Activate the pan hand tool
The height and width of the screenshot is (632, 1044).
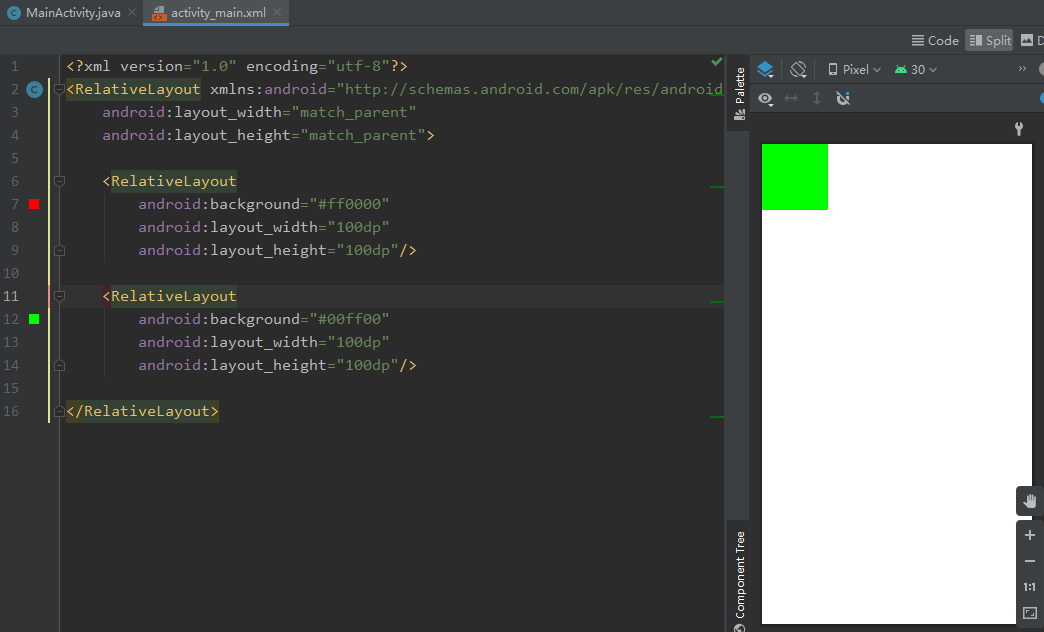[1029, 501]
